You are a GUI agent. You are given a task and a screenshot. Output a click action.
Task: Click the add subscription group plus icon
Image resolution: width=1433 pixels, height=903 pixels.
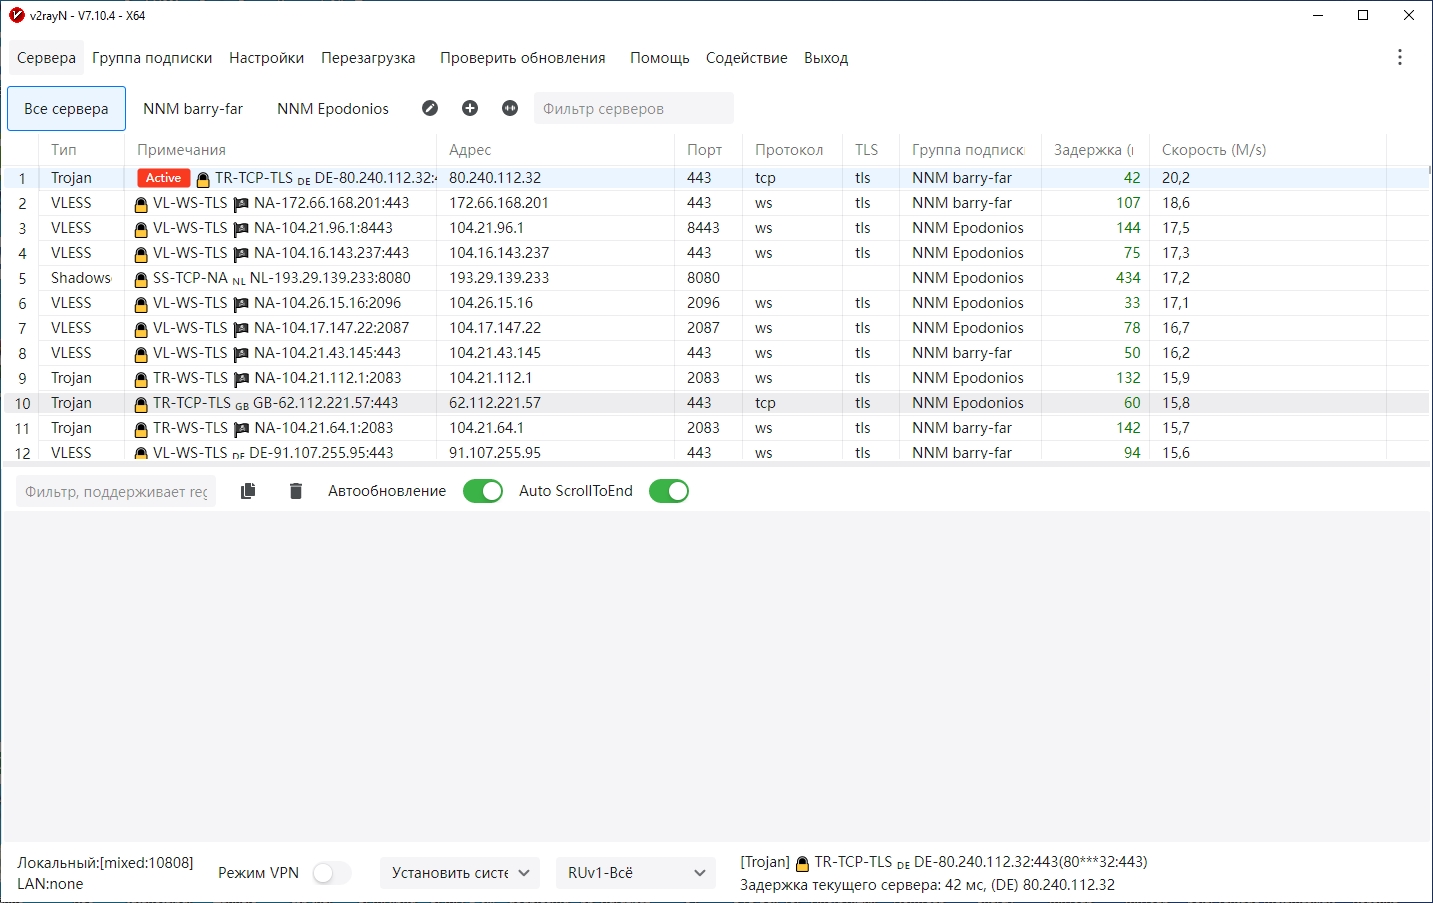click(x=470, y=108)
